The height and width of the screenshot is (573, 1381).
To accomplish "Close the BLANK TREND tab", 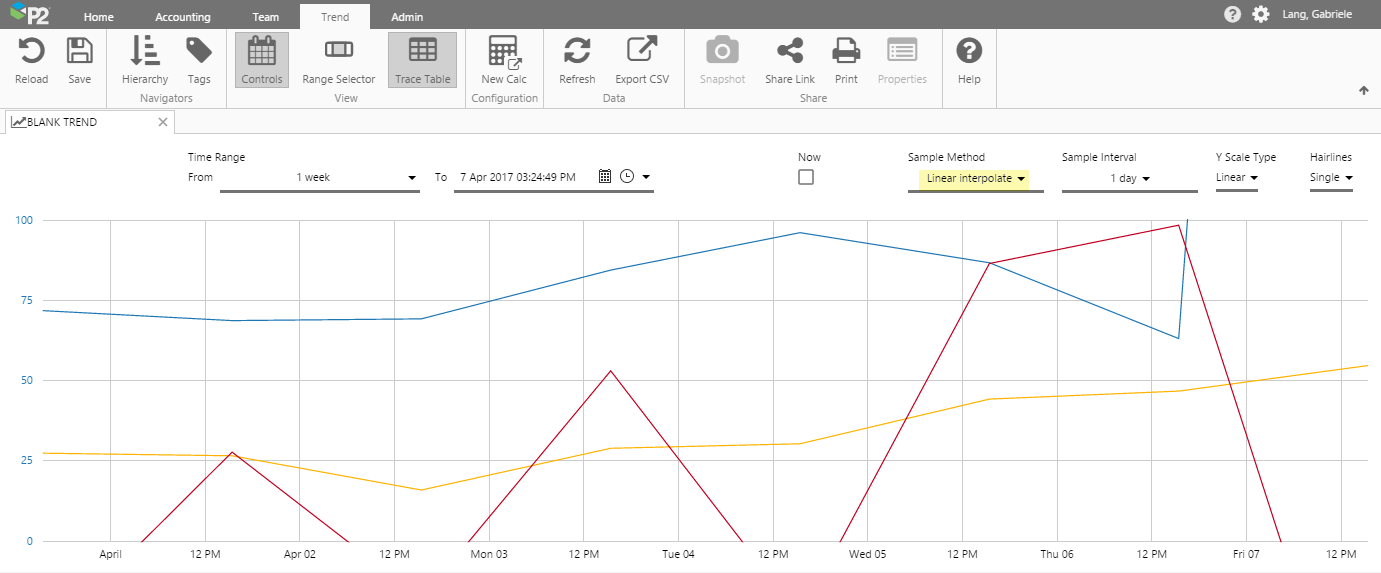I will tap(163, 122).
